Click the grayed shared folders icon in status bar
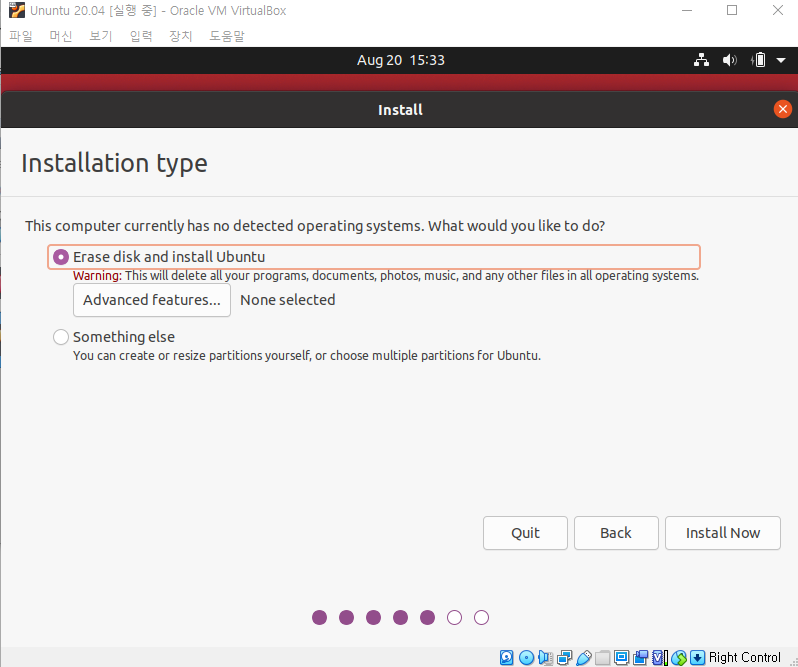The width and height of the screenshot is (798, 667). click(x=603, y=657)
